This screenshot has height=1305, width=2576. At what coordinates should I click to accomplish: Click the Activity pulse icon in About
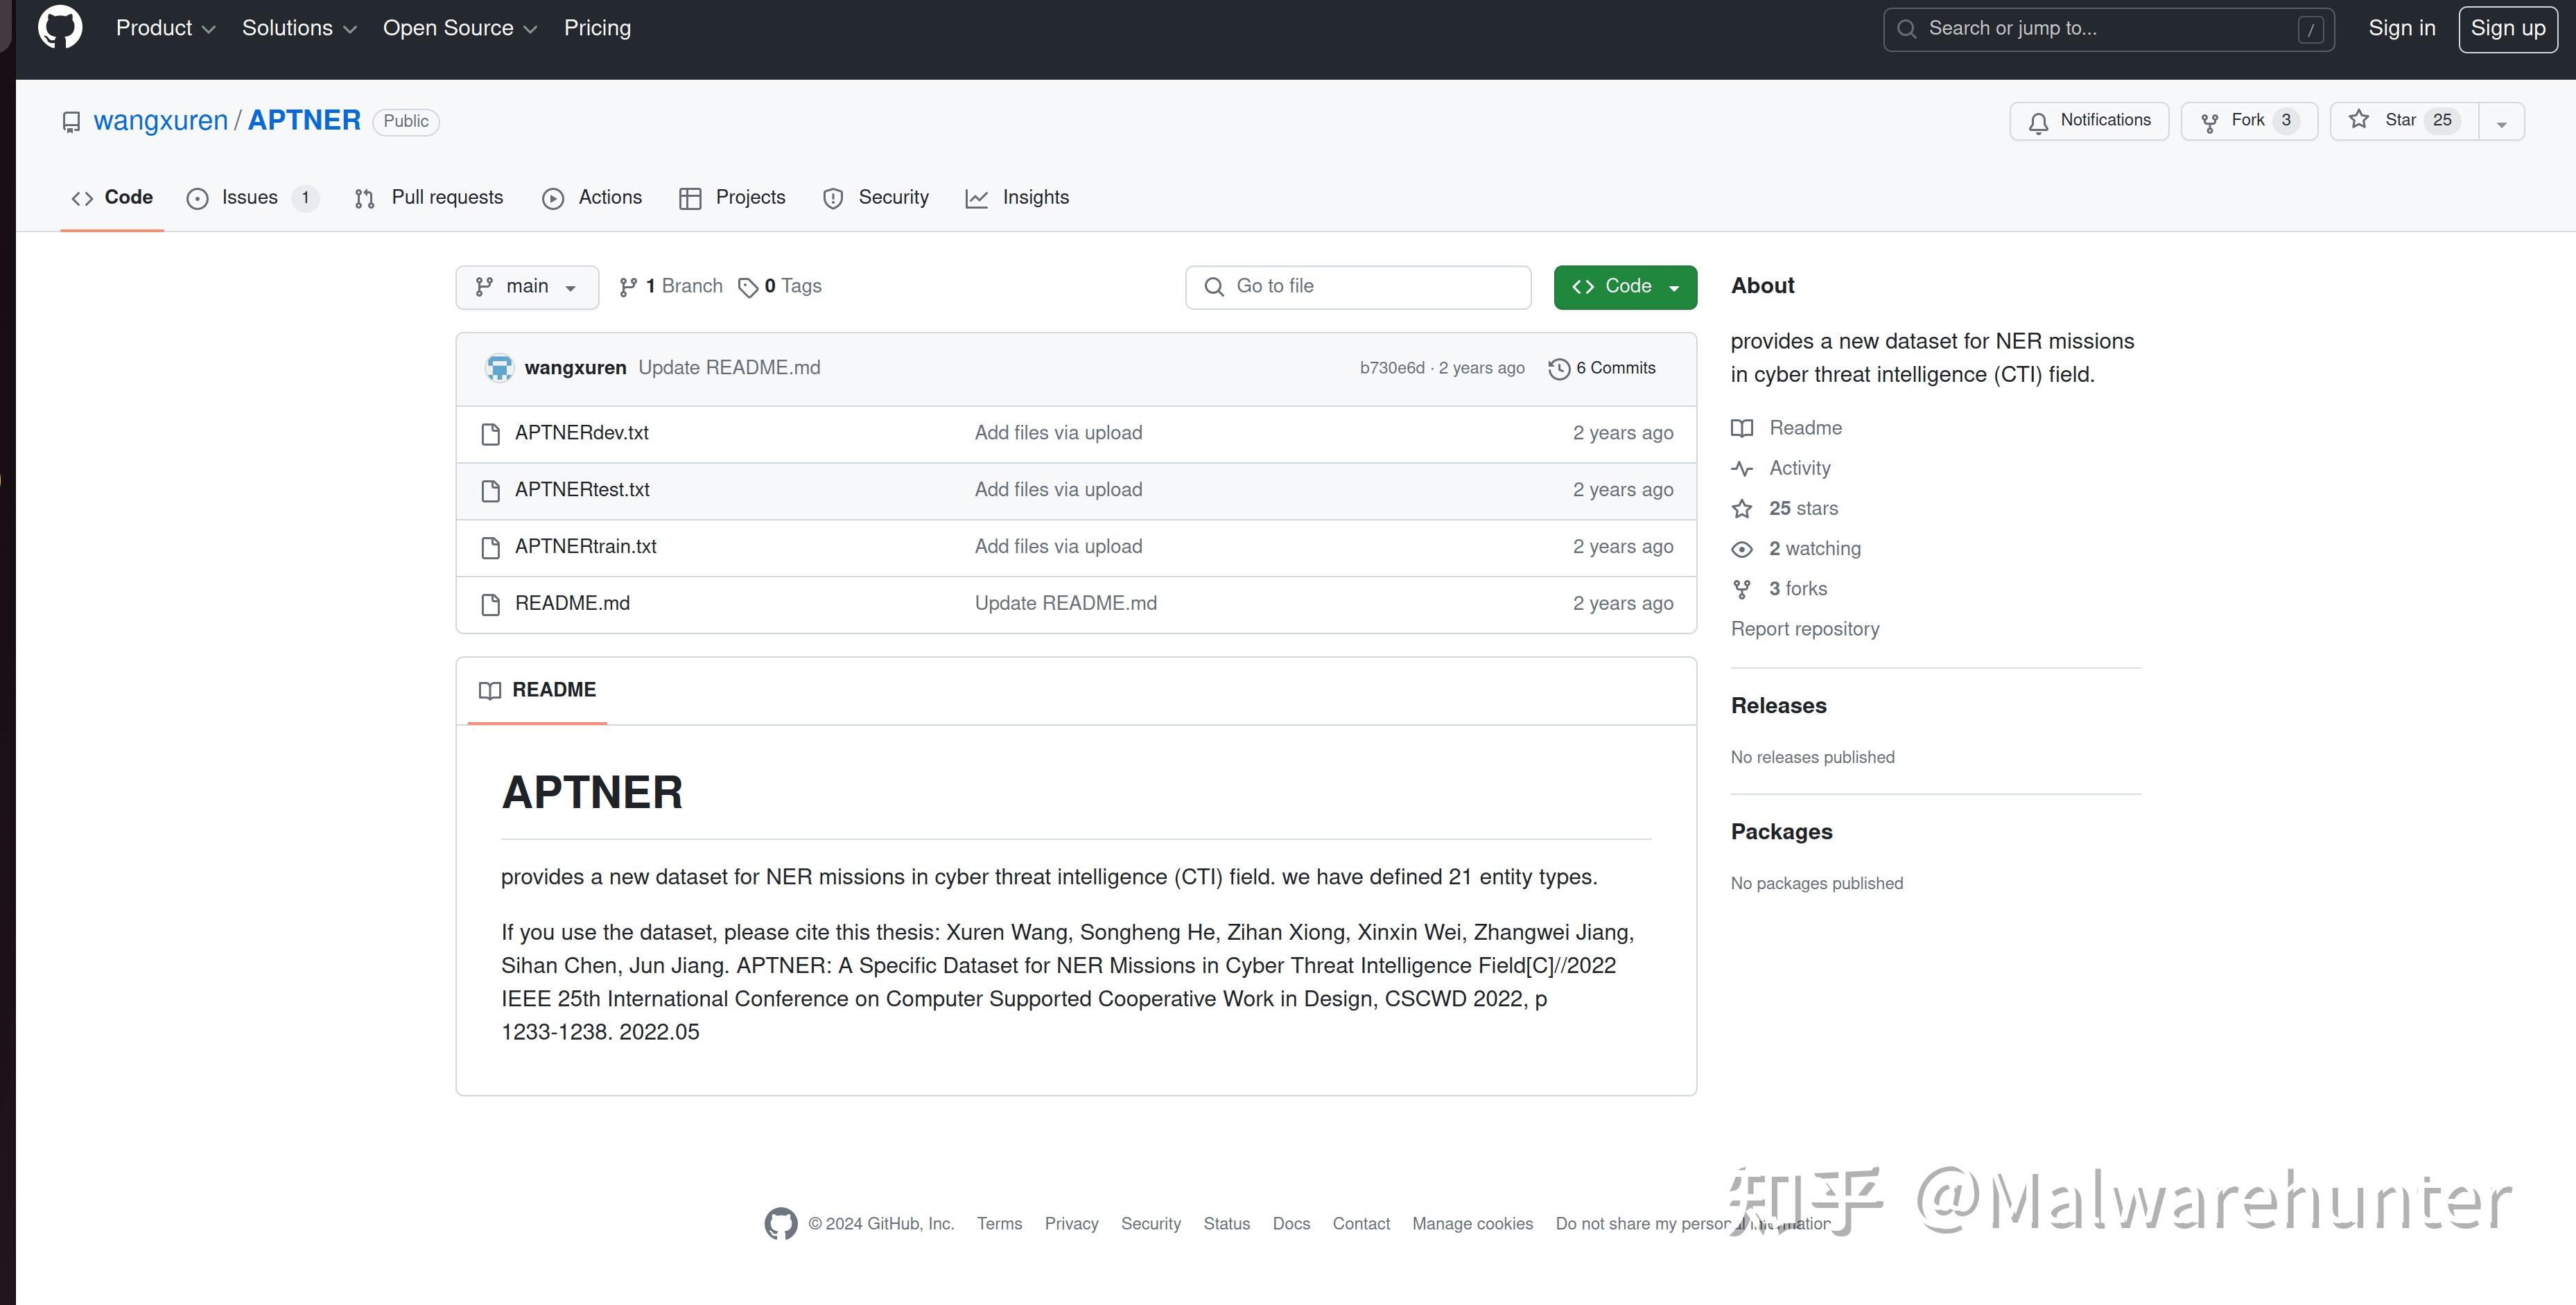coord(1741,469)
